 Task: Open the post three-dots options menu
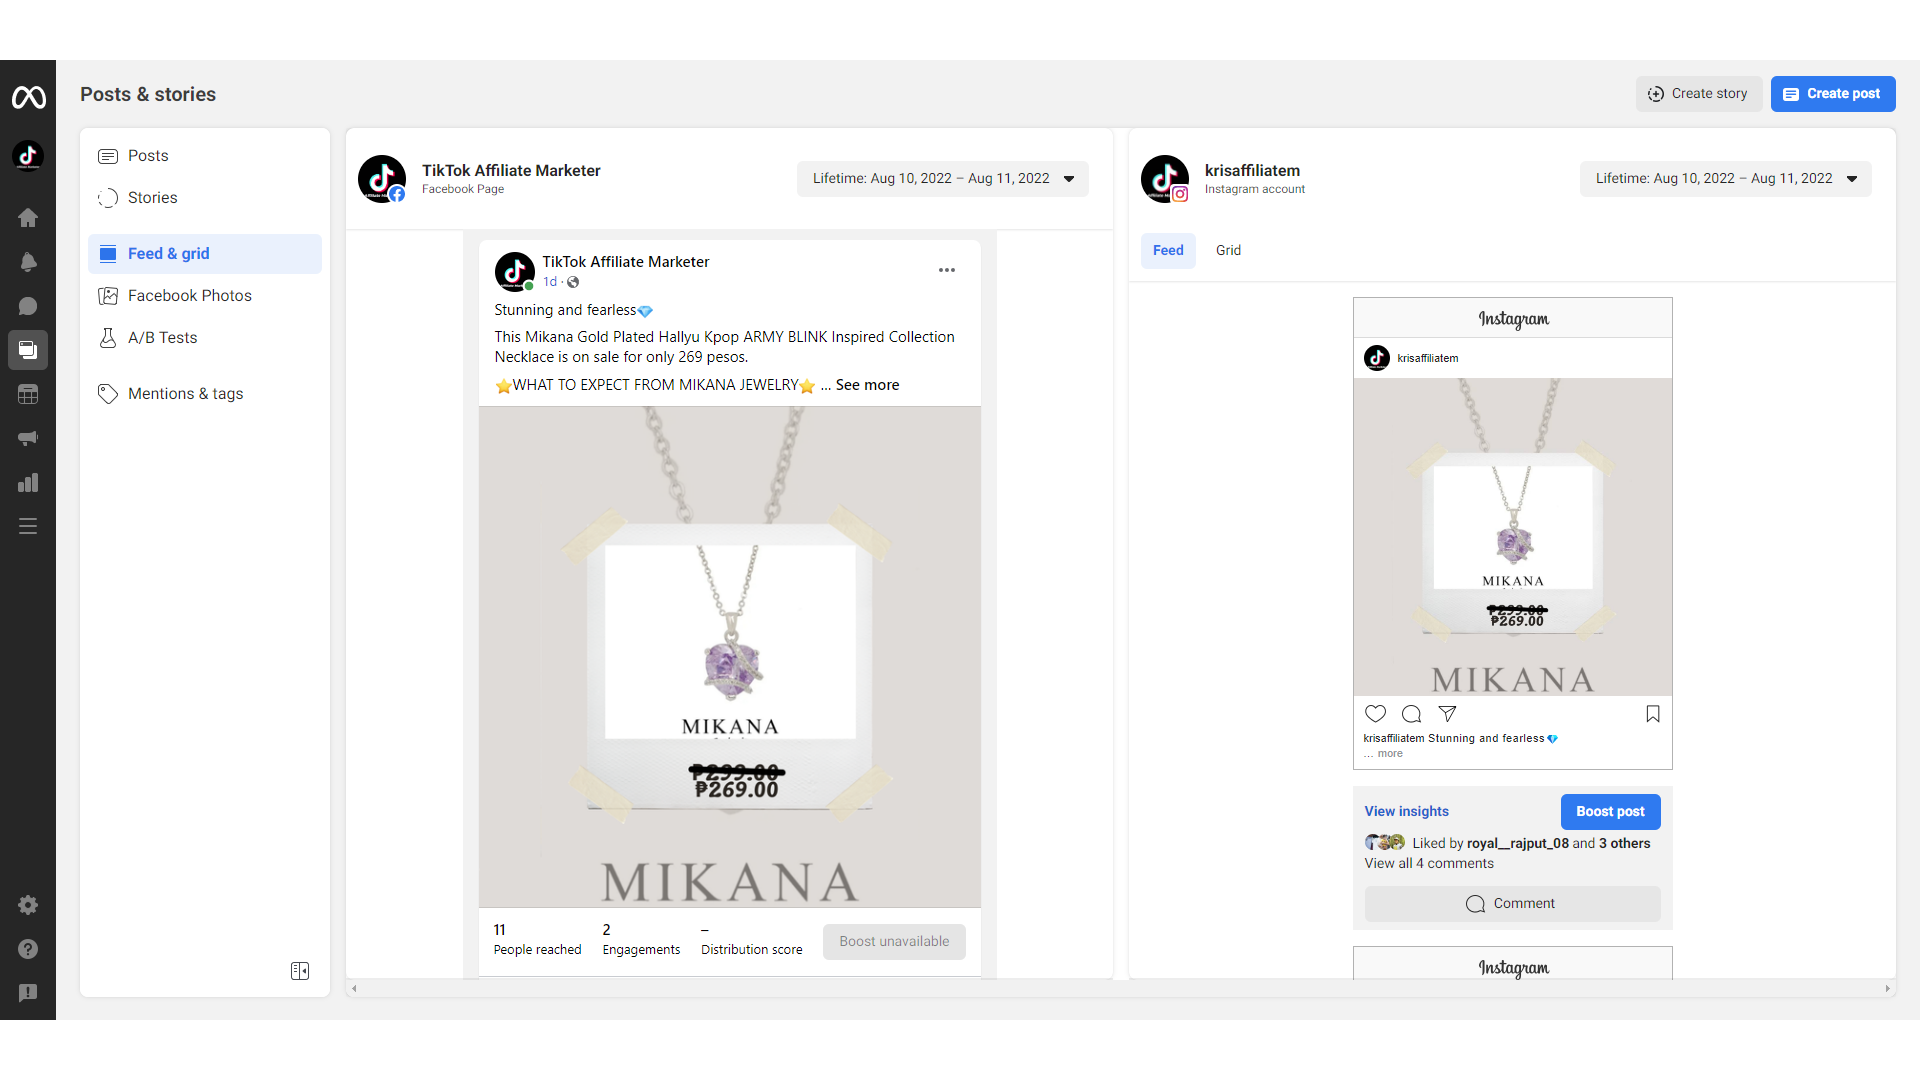tap(946, 270)
